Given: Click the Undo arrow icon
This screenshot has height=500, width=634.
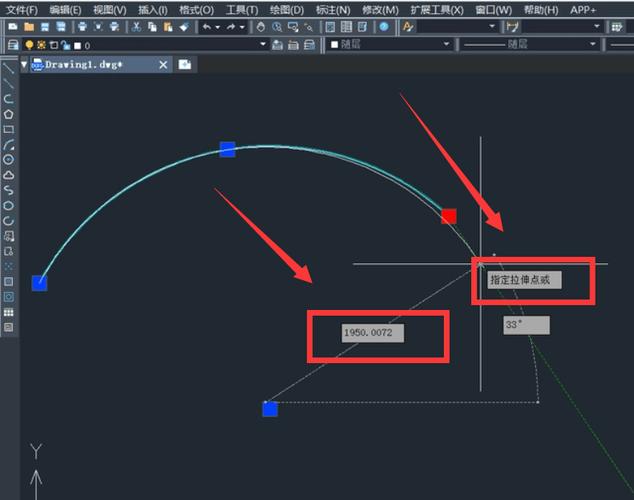Looking at the screenshot, I should tap(205, 27).
